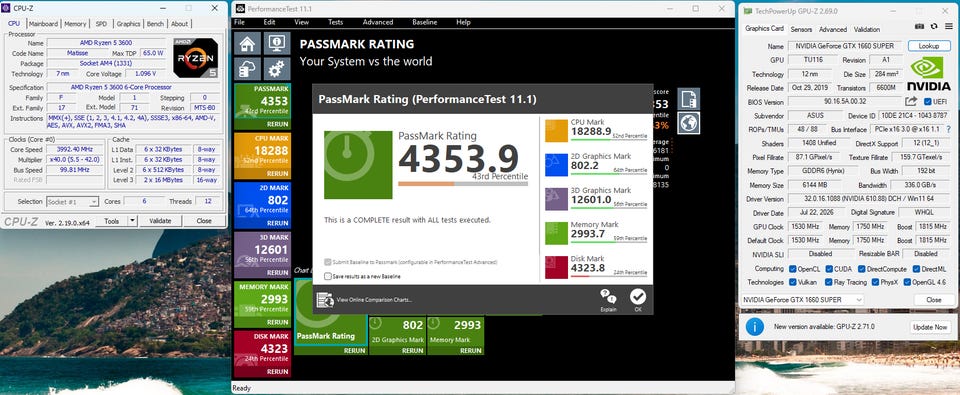Open PerformanceTest Home dashboard icon
Image resolution: width=960 pixels, height=395 pixels.
(x=247, y=44)
